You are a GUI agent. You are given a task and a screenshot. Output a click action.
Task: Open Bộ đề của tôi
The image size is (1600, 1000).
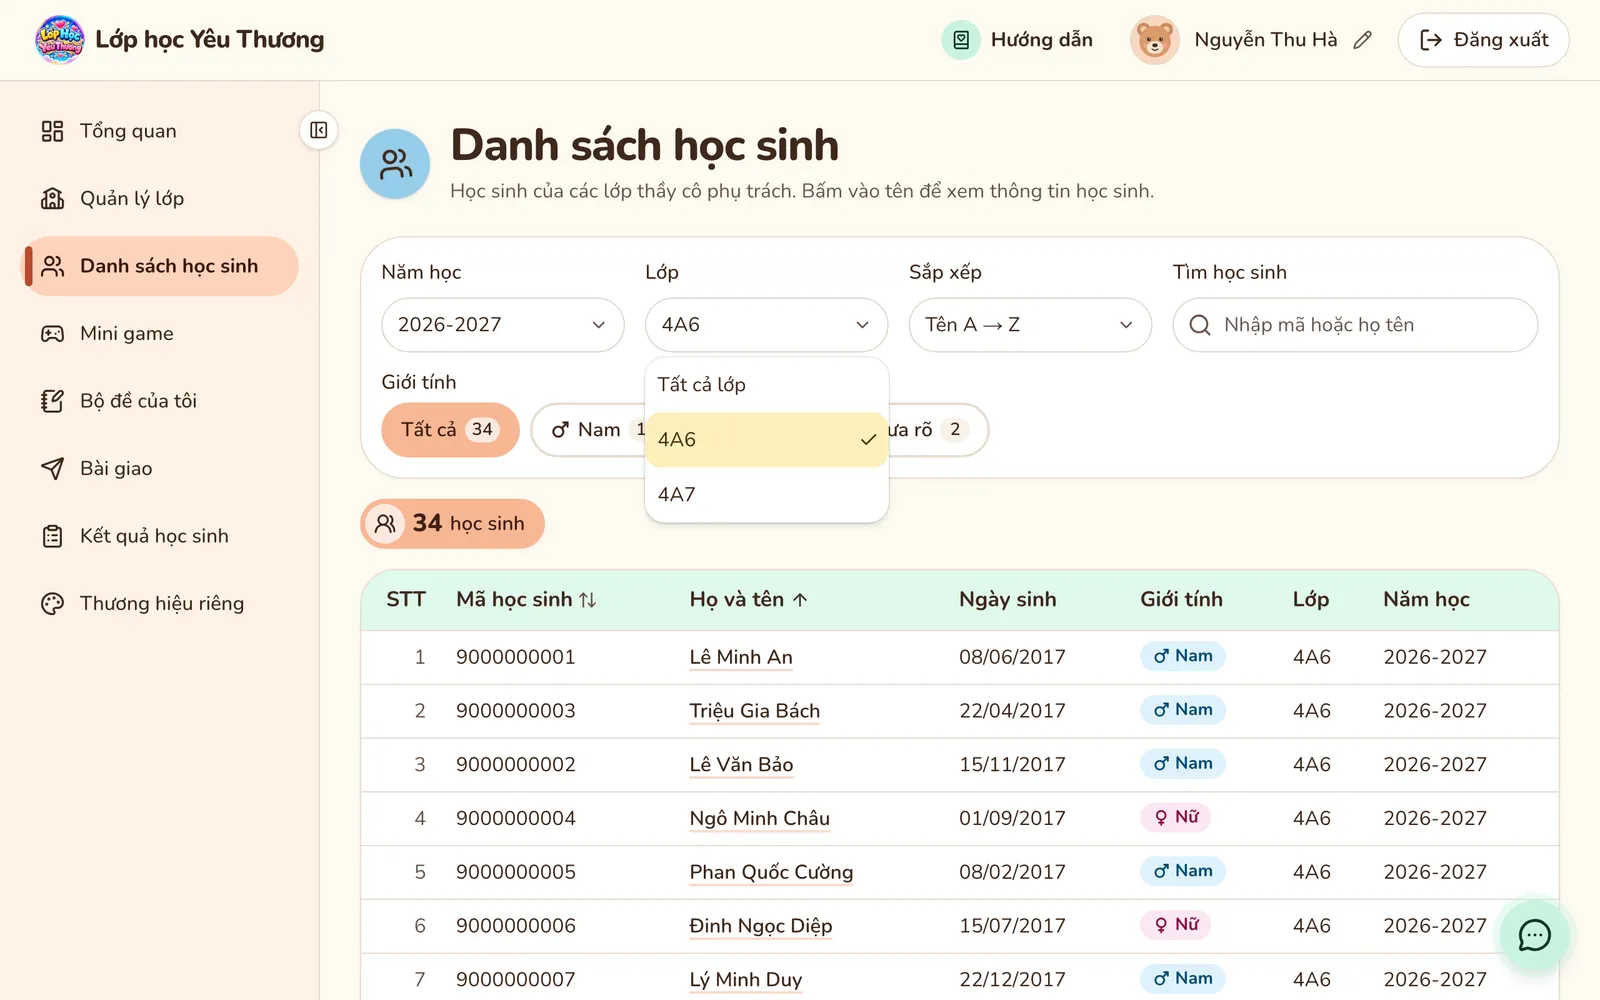160,401
